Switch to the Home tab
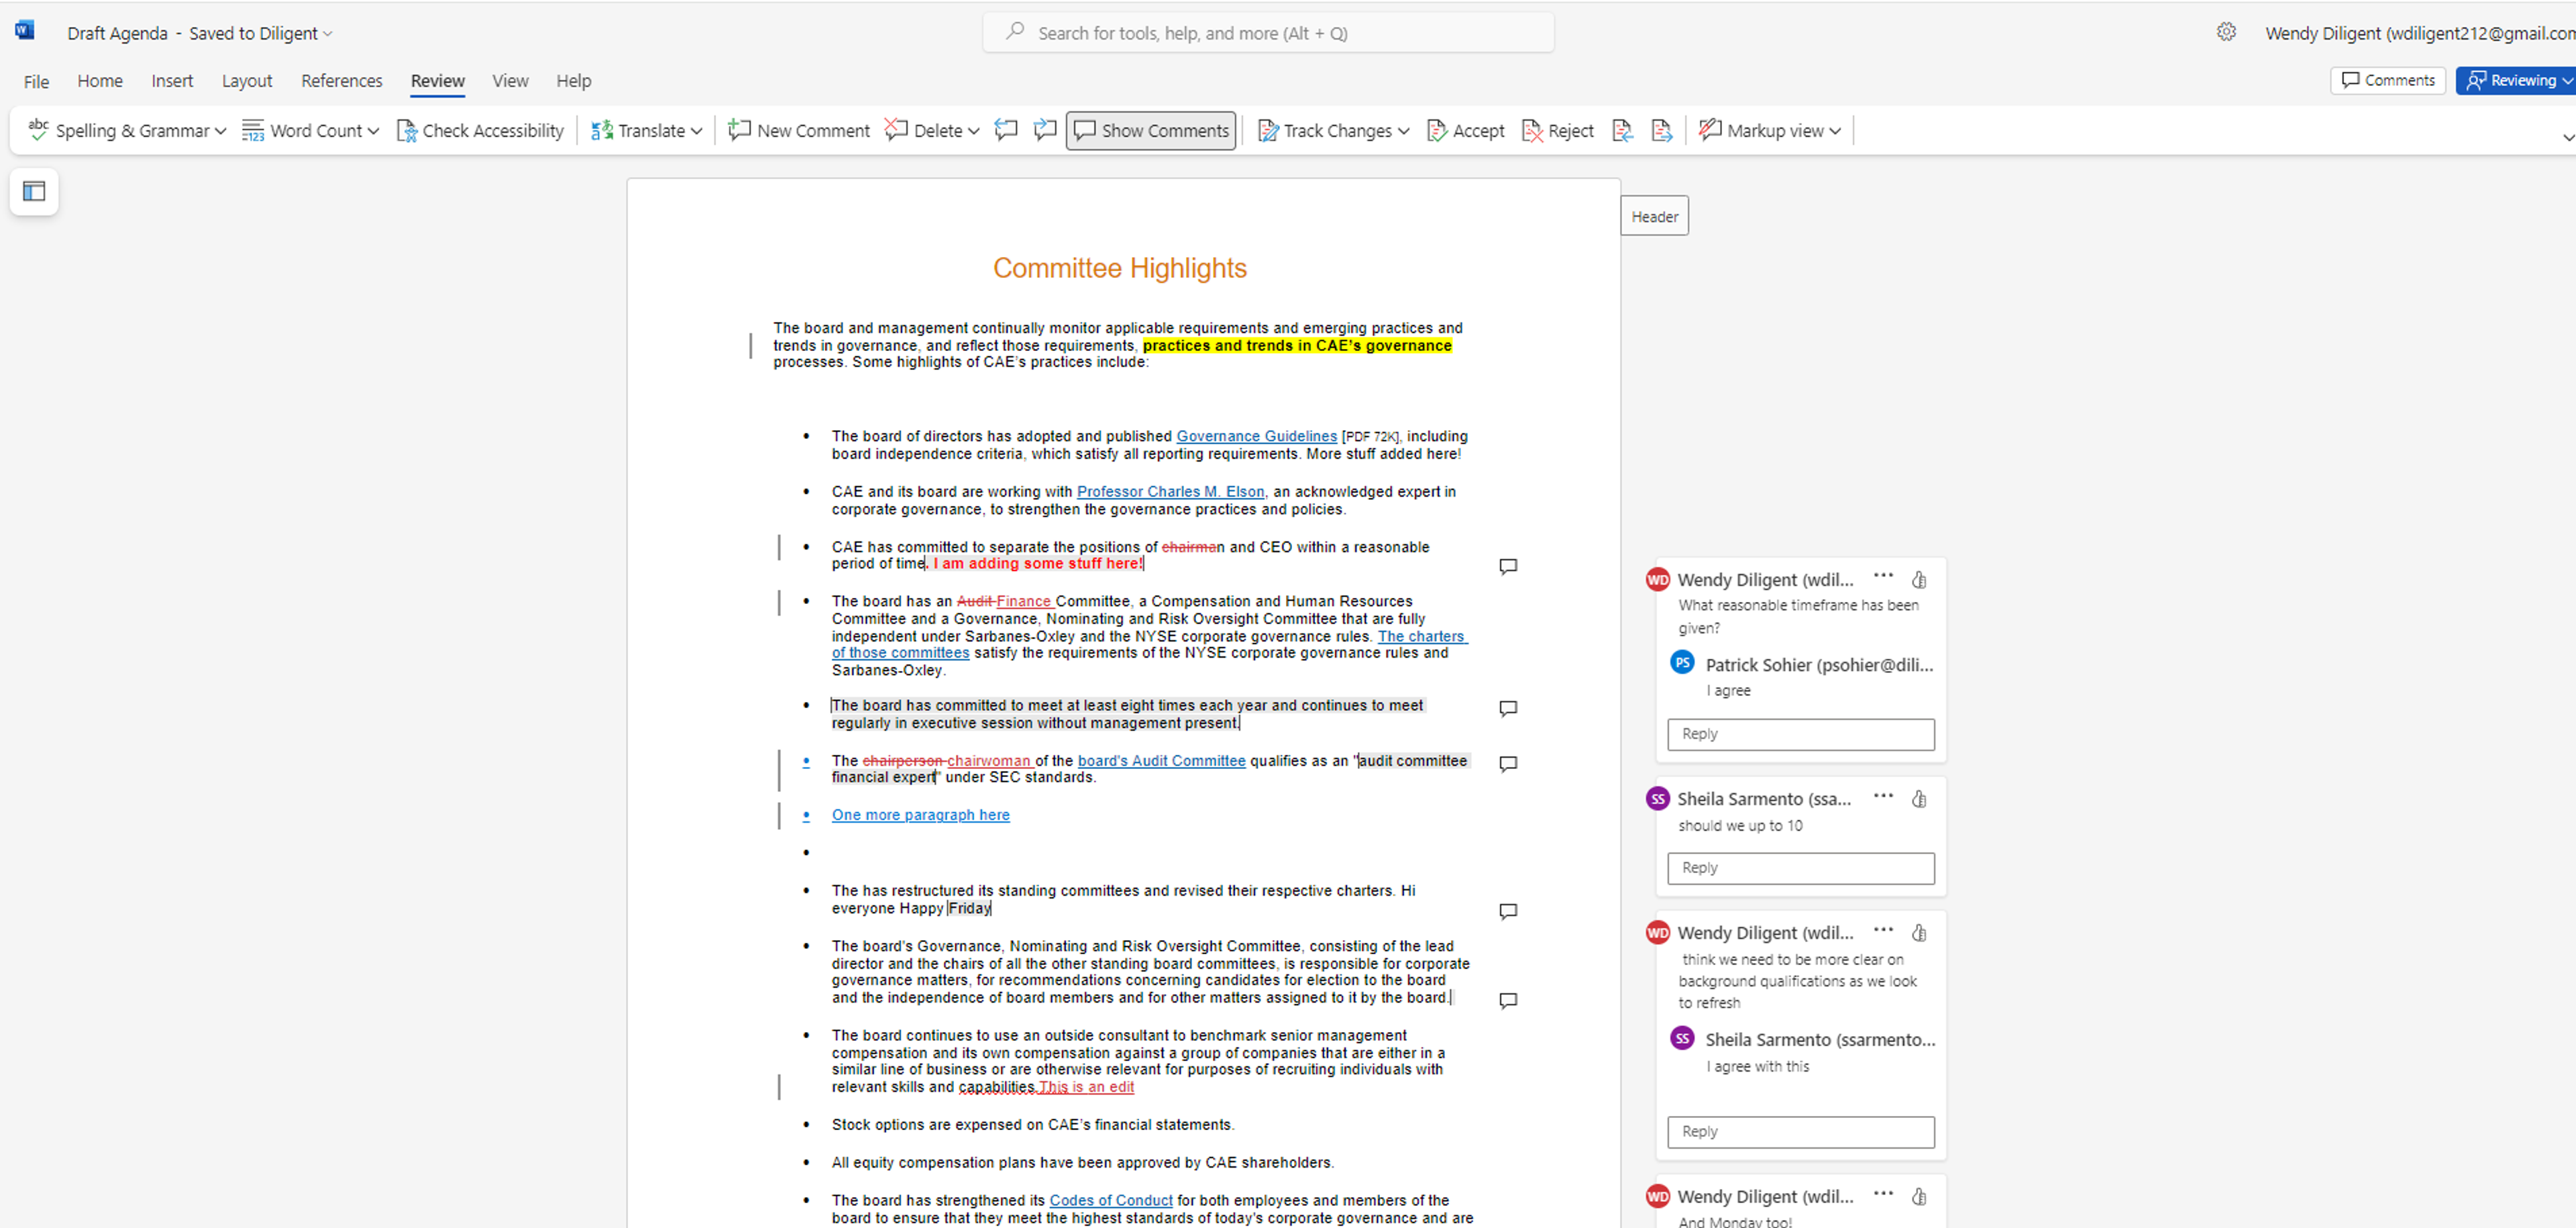This screenshot has width=2576, height=1228. (100, 81)
